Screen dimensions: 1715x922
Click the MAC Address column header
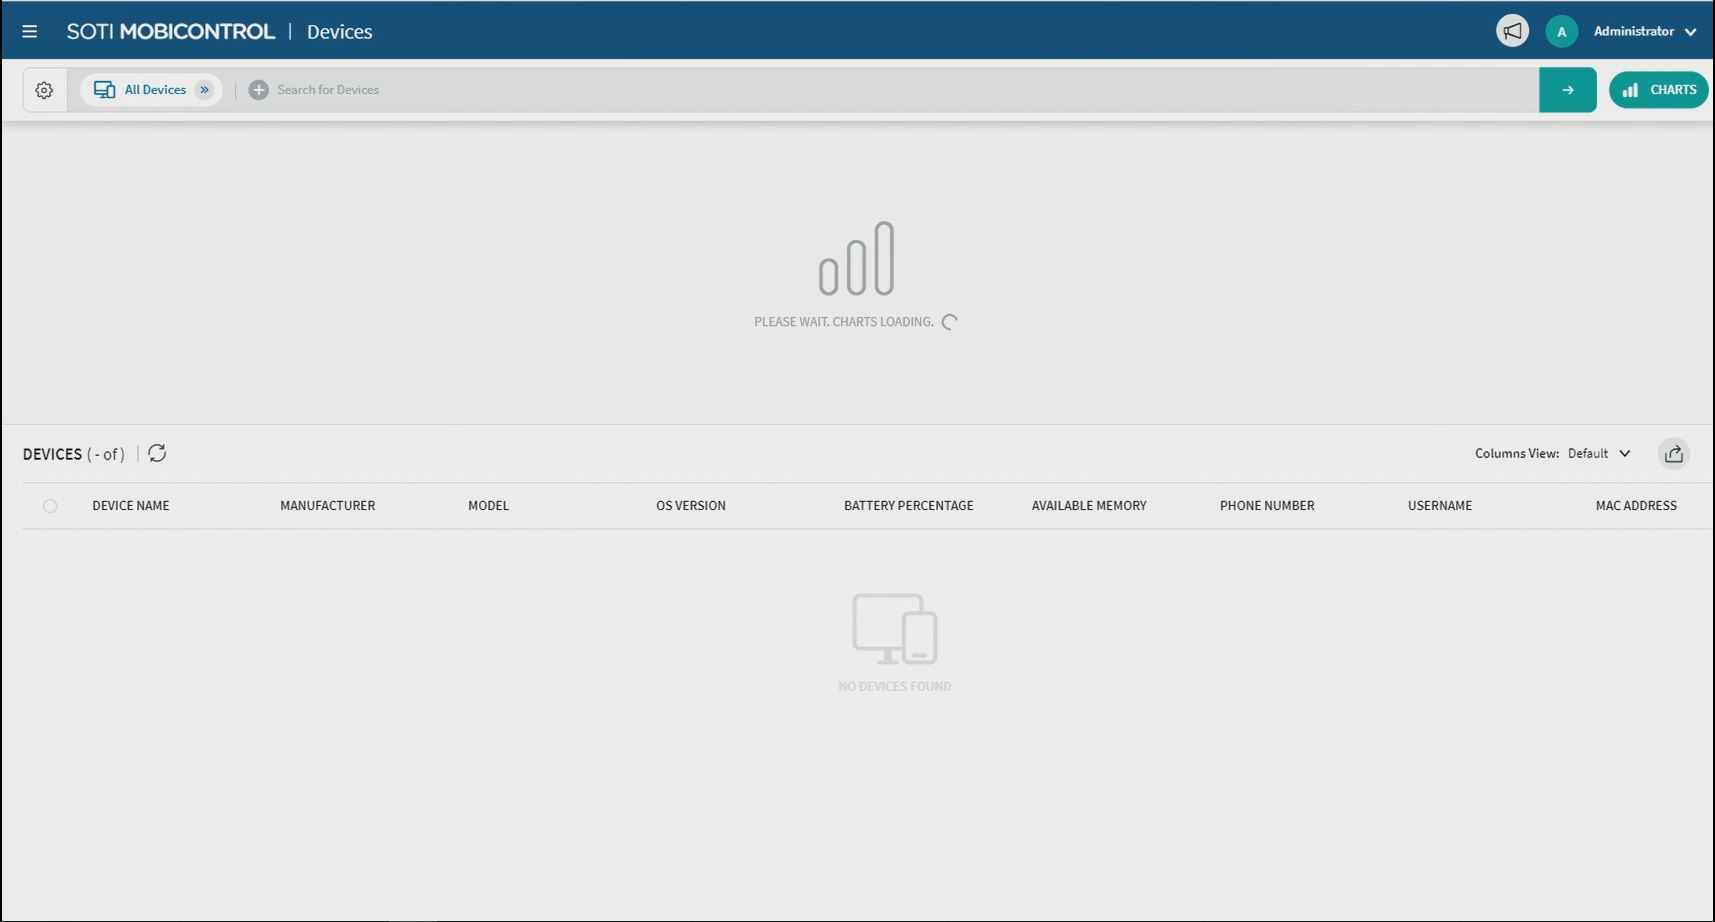pyautogui.click(x=1635, y=506)
